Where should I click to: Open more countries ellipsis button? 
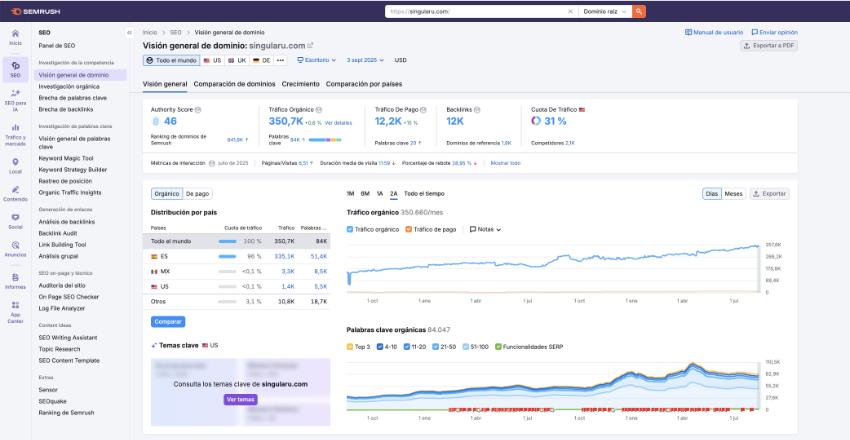pos(280,60)
